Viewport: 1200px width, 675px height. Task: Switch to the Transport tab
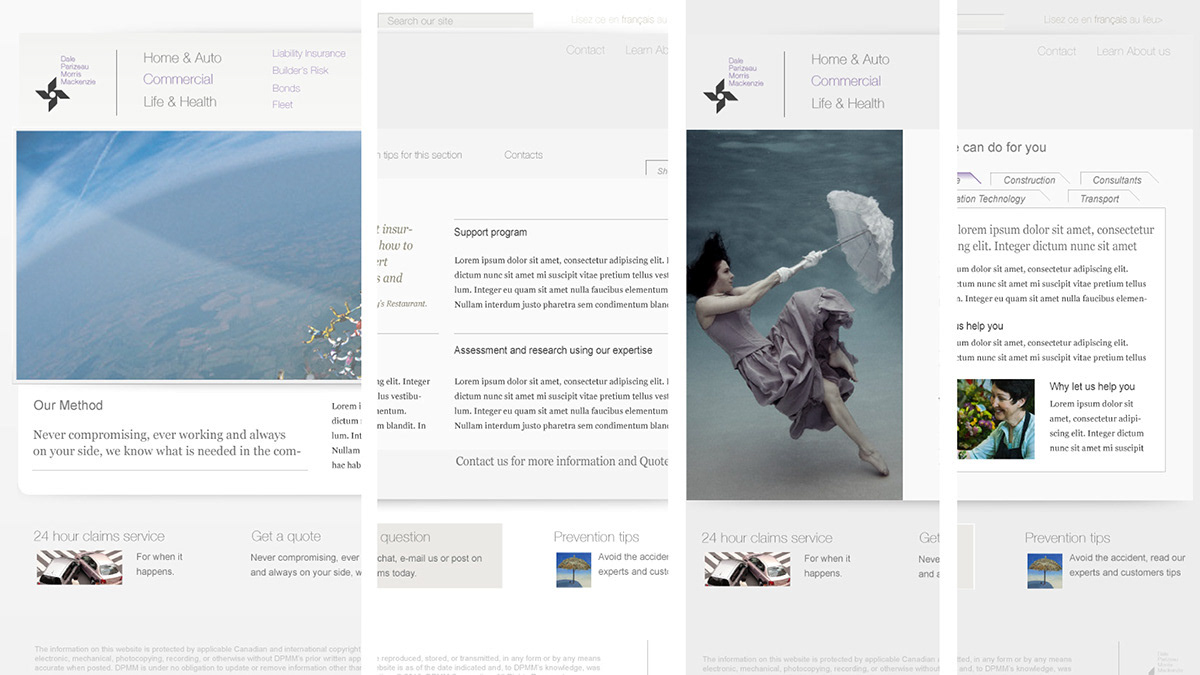pyautogui.click(x=1099, y=199)
